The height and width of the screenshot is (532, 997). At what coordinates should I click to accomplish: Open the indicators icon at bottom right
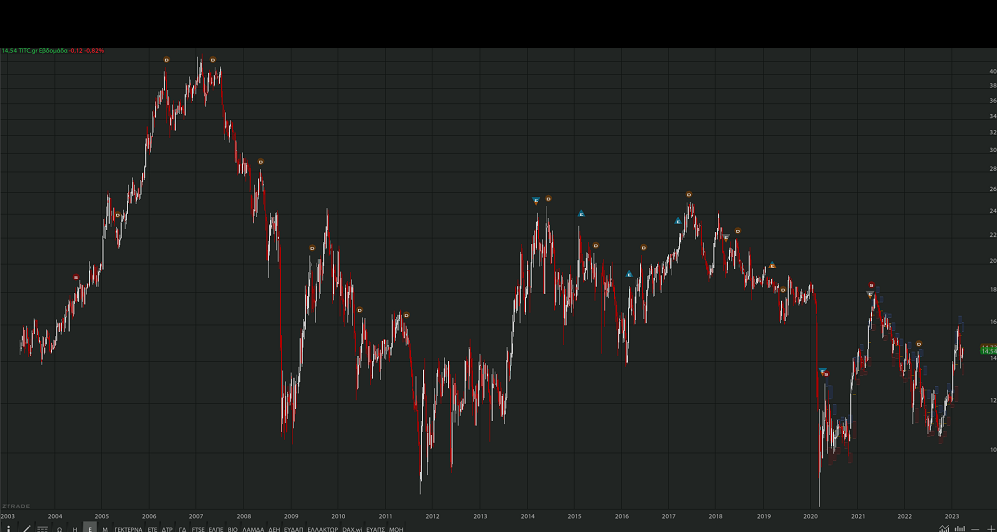click(944, 528)
